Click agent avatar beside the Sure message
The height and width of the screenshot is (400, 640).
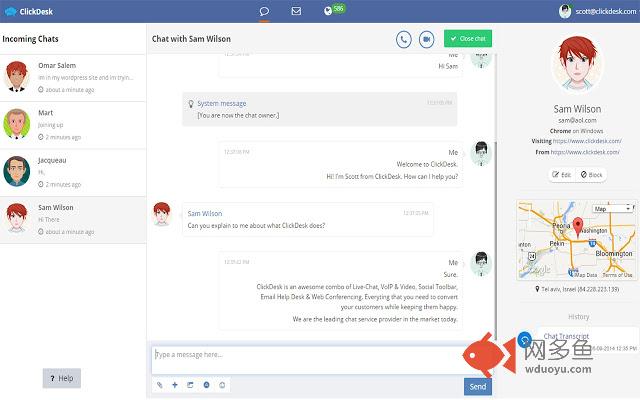[481, 264]
